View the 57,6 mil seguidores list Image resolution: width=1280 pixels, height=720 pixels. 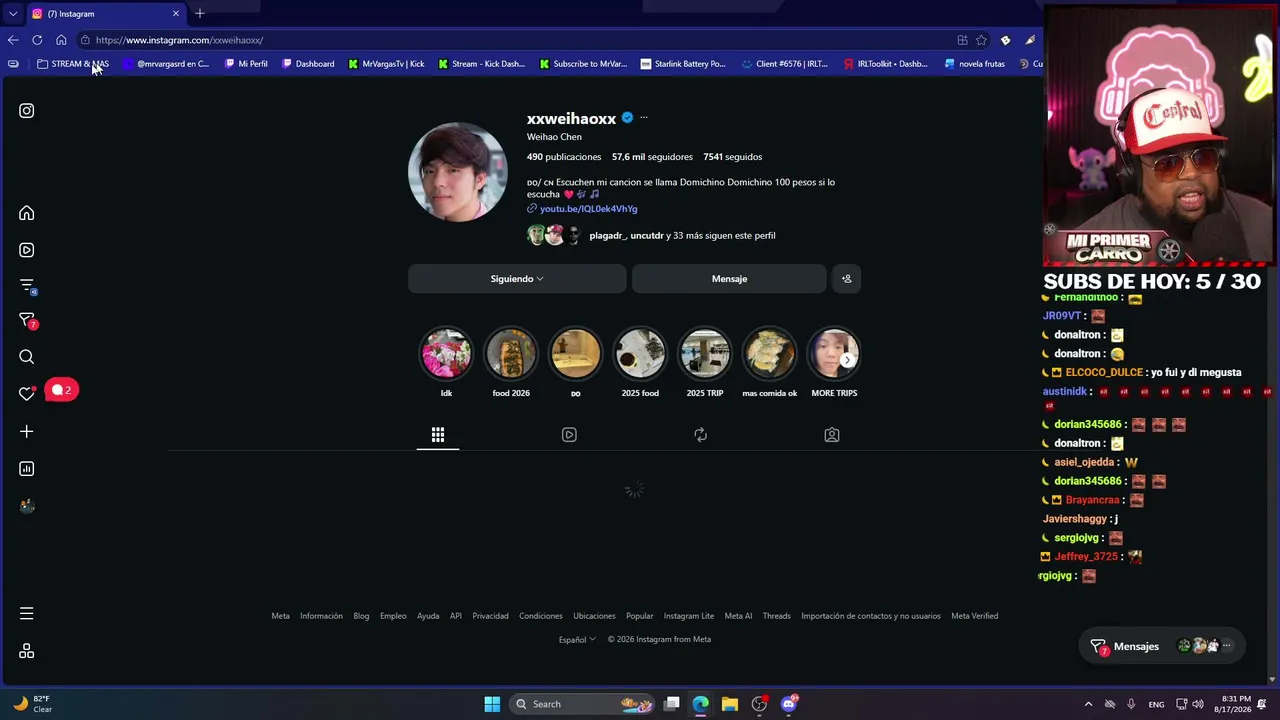[x=652, y=157]
